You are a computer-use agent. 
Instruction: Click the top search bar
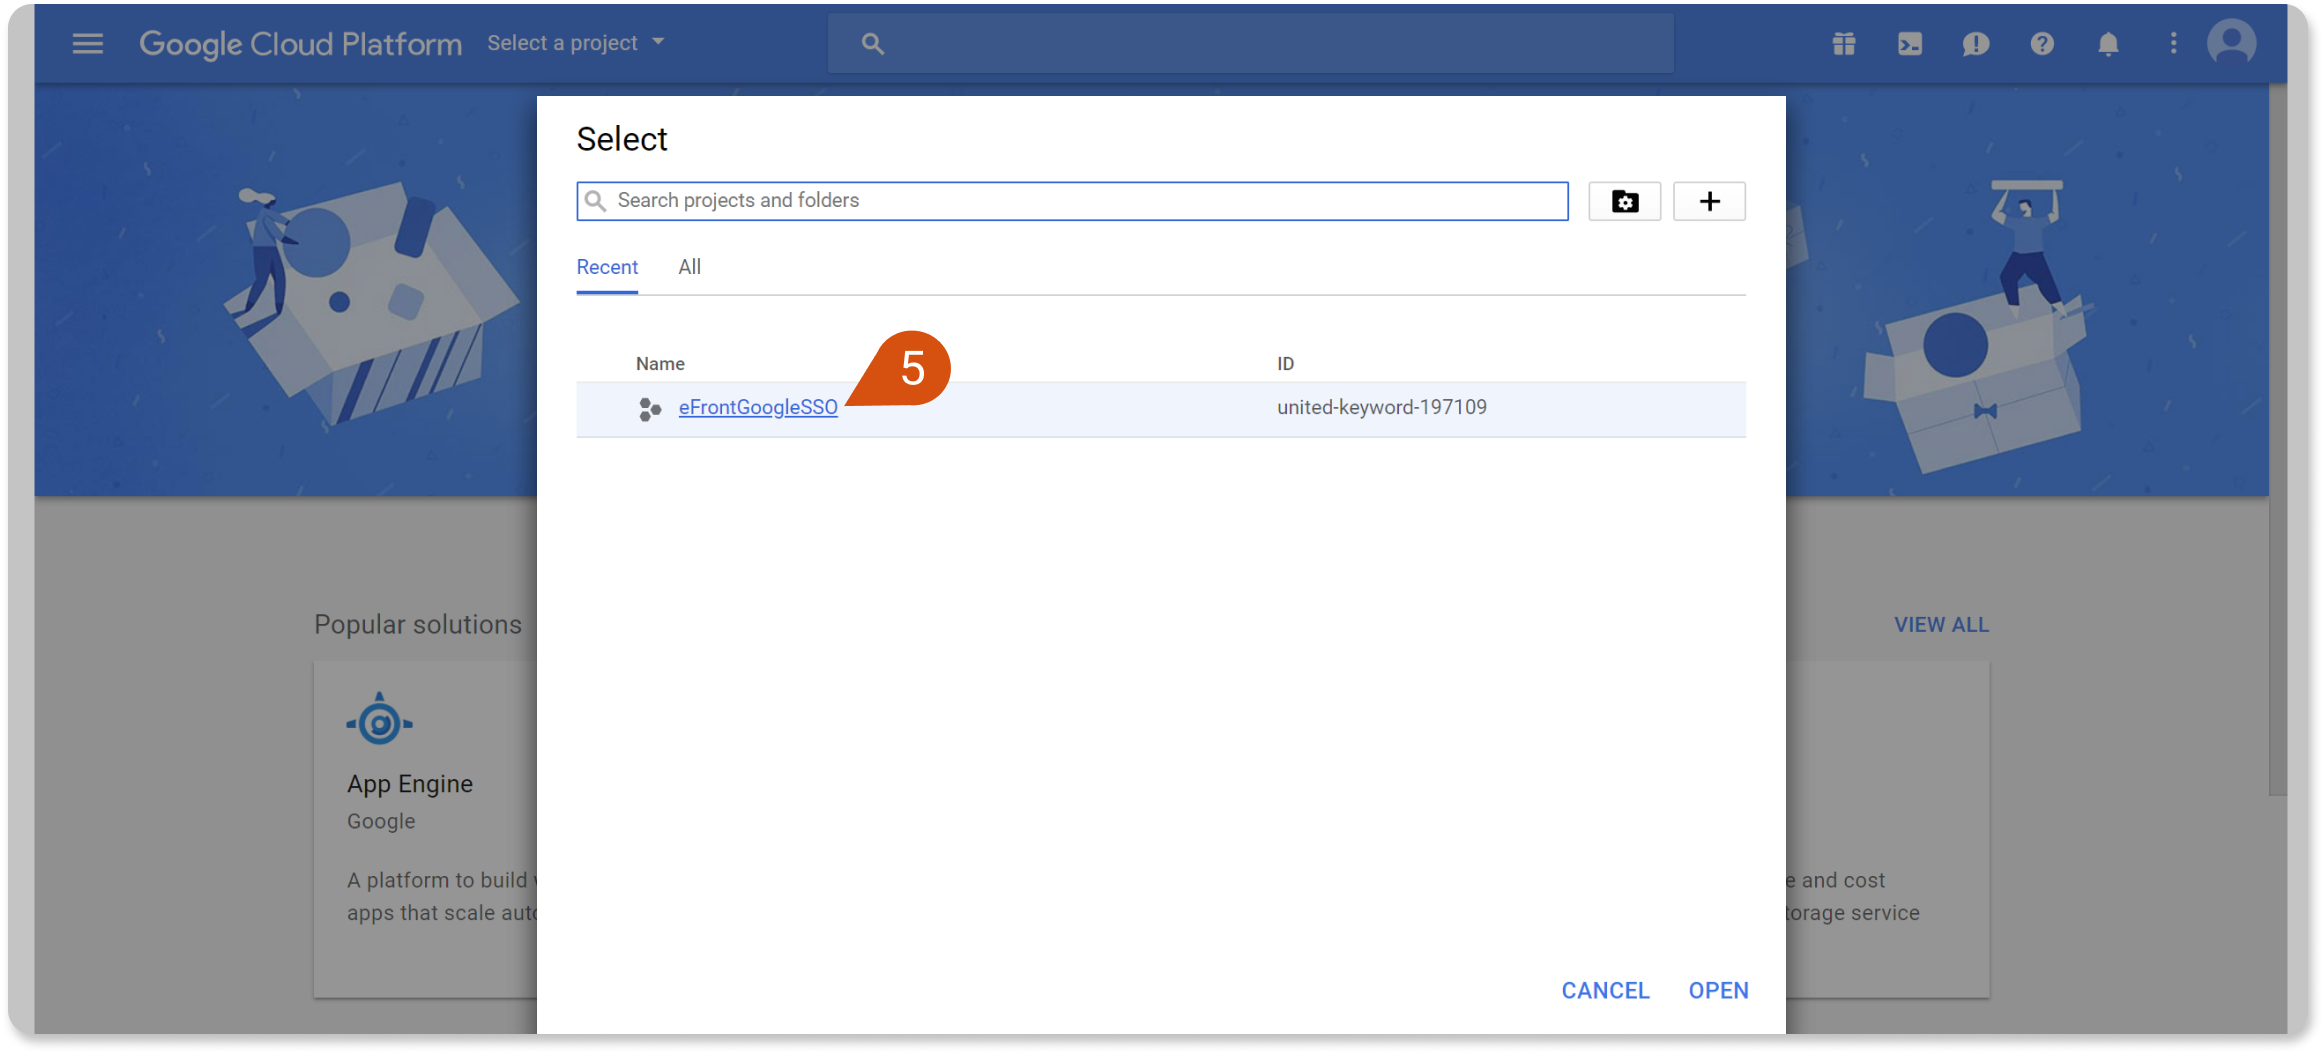[1250, 43]
